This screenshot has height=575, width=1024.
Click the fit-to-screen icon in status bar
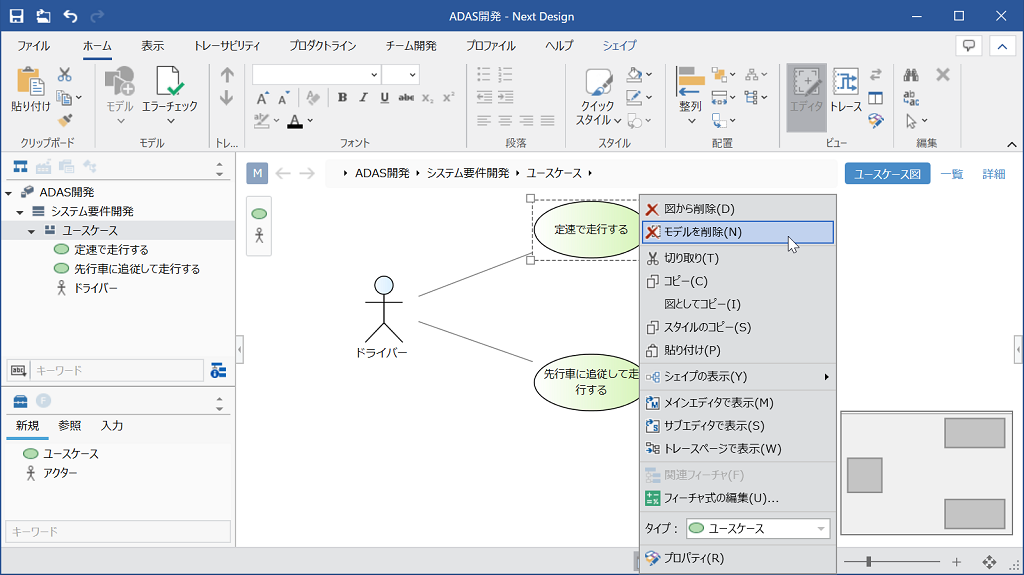tap(989, 562)
